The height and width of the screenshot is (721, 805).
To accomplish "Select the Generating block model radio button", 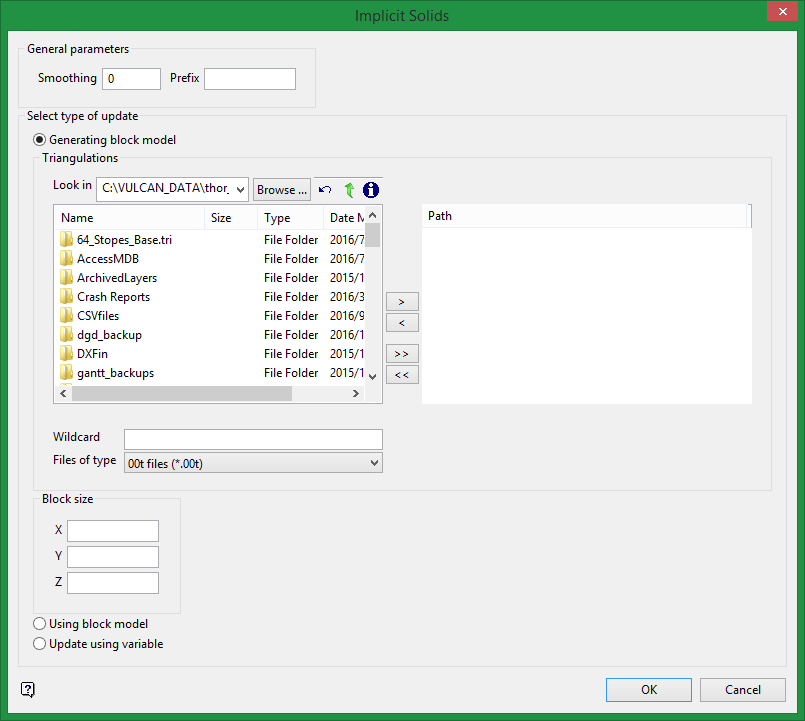I will pyautogui.click(x=40, y=140).
